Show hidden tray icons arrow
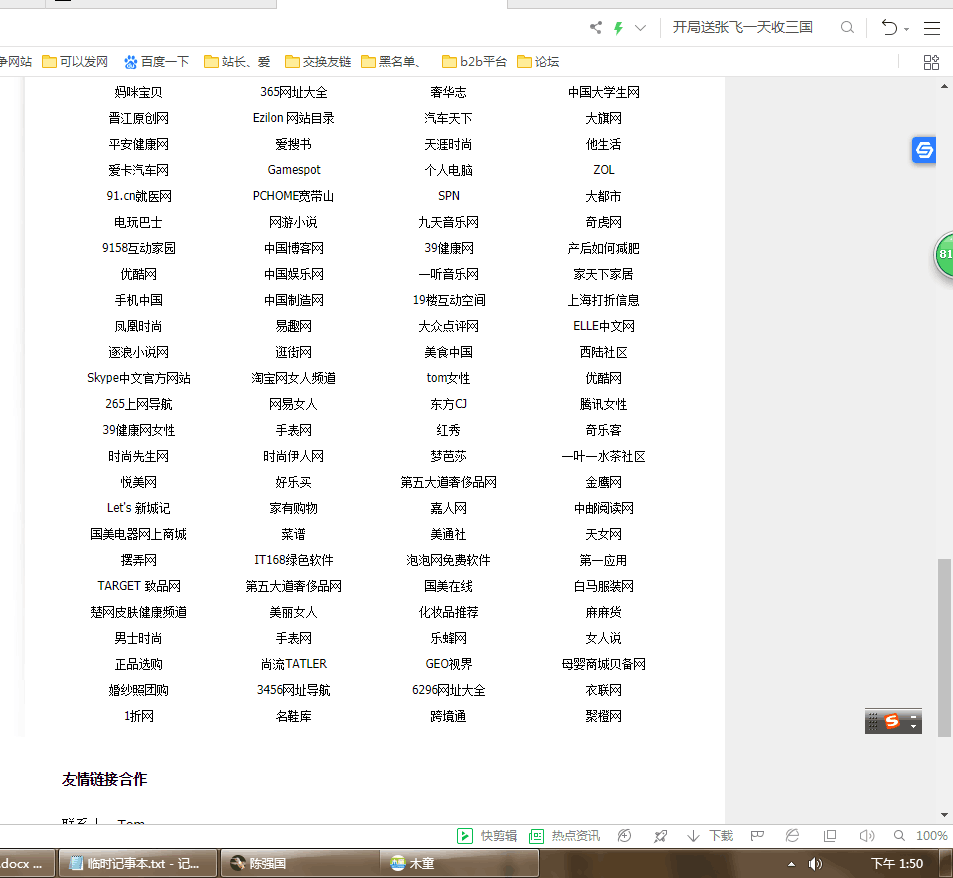Screen dimensions: 953x878 pyautogui.click(x=791, y=864)
